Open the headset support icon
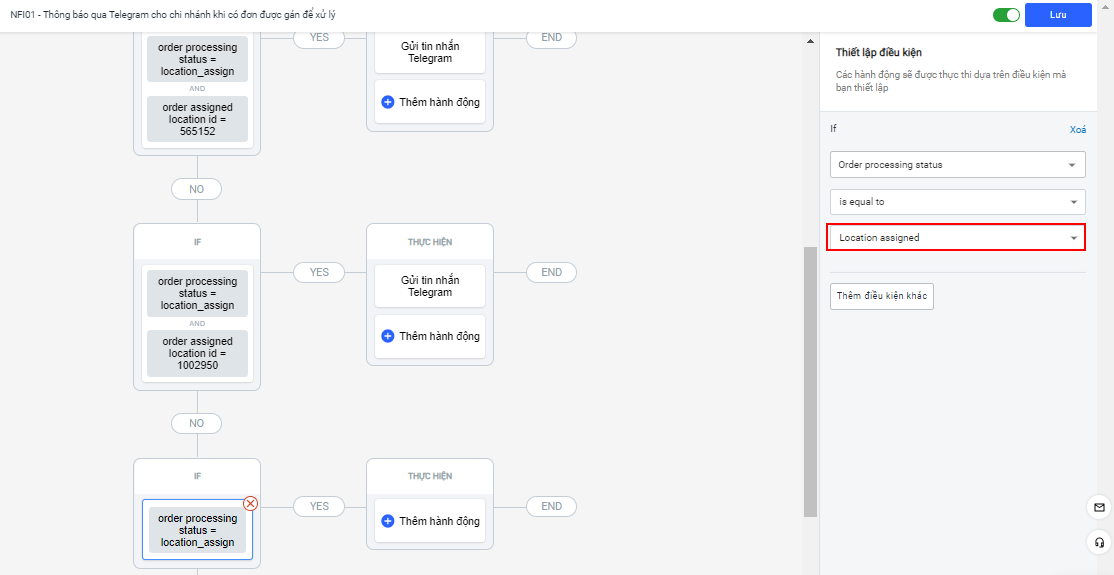 1099,543
